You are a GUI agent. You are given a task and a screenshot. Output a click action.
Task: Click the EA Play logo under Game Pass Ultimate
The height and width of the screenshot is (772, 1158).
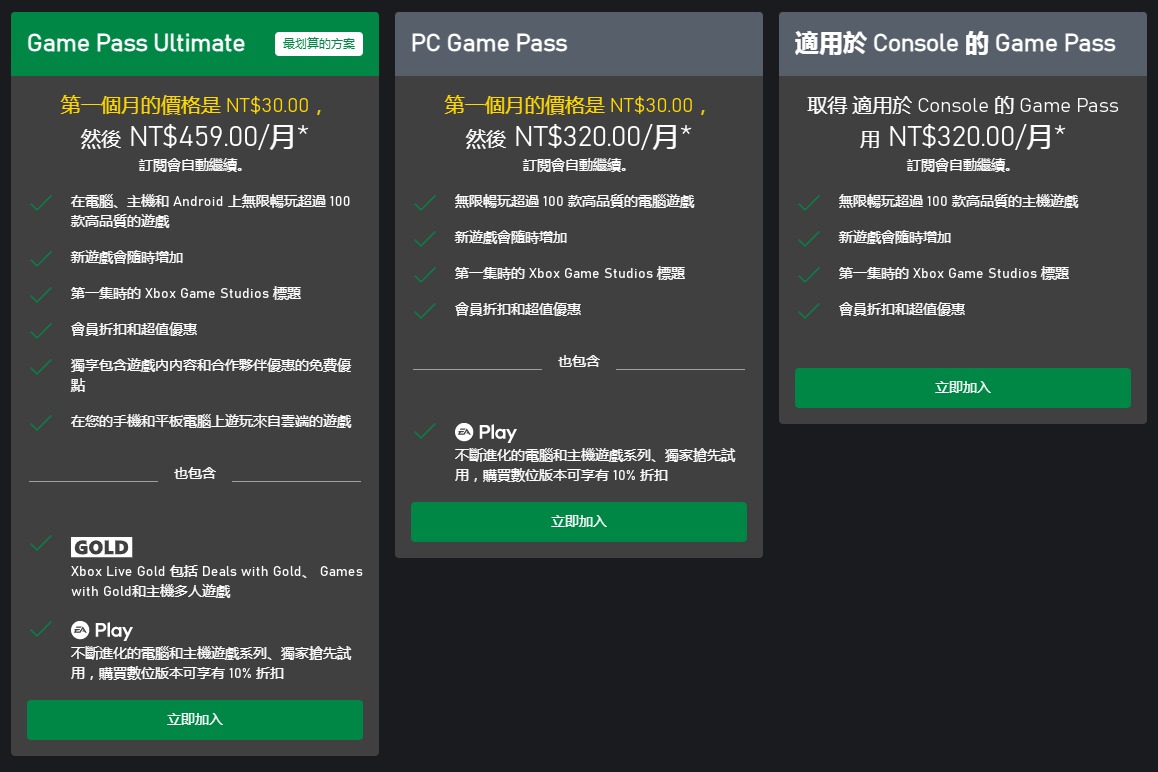(x=101, y=631)
